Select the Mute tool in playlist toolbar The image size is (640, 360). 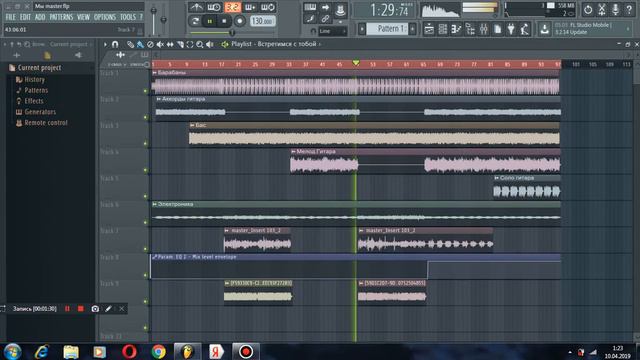[x=160, y=44]
